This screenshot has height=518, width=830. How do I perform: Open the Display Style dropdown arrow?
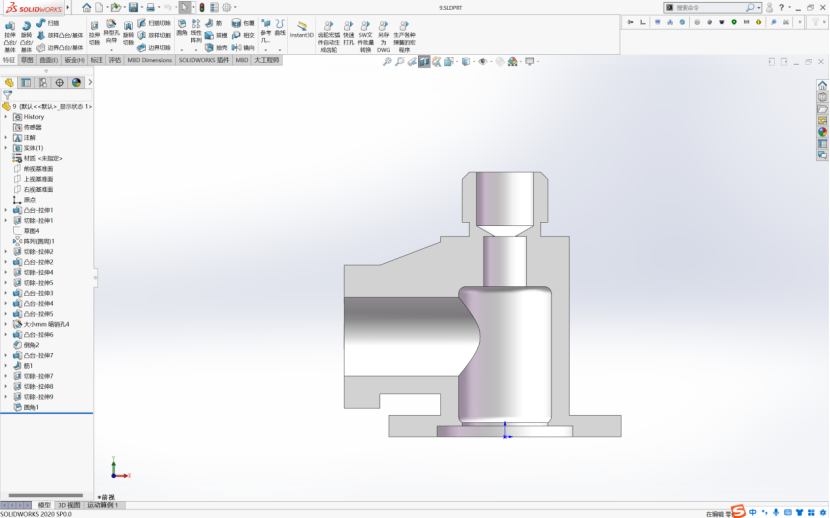[473, 61]
